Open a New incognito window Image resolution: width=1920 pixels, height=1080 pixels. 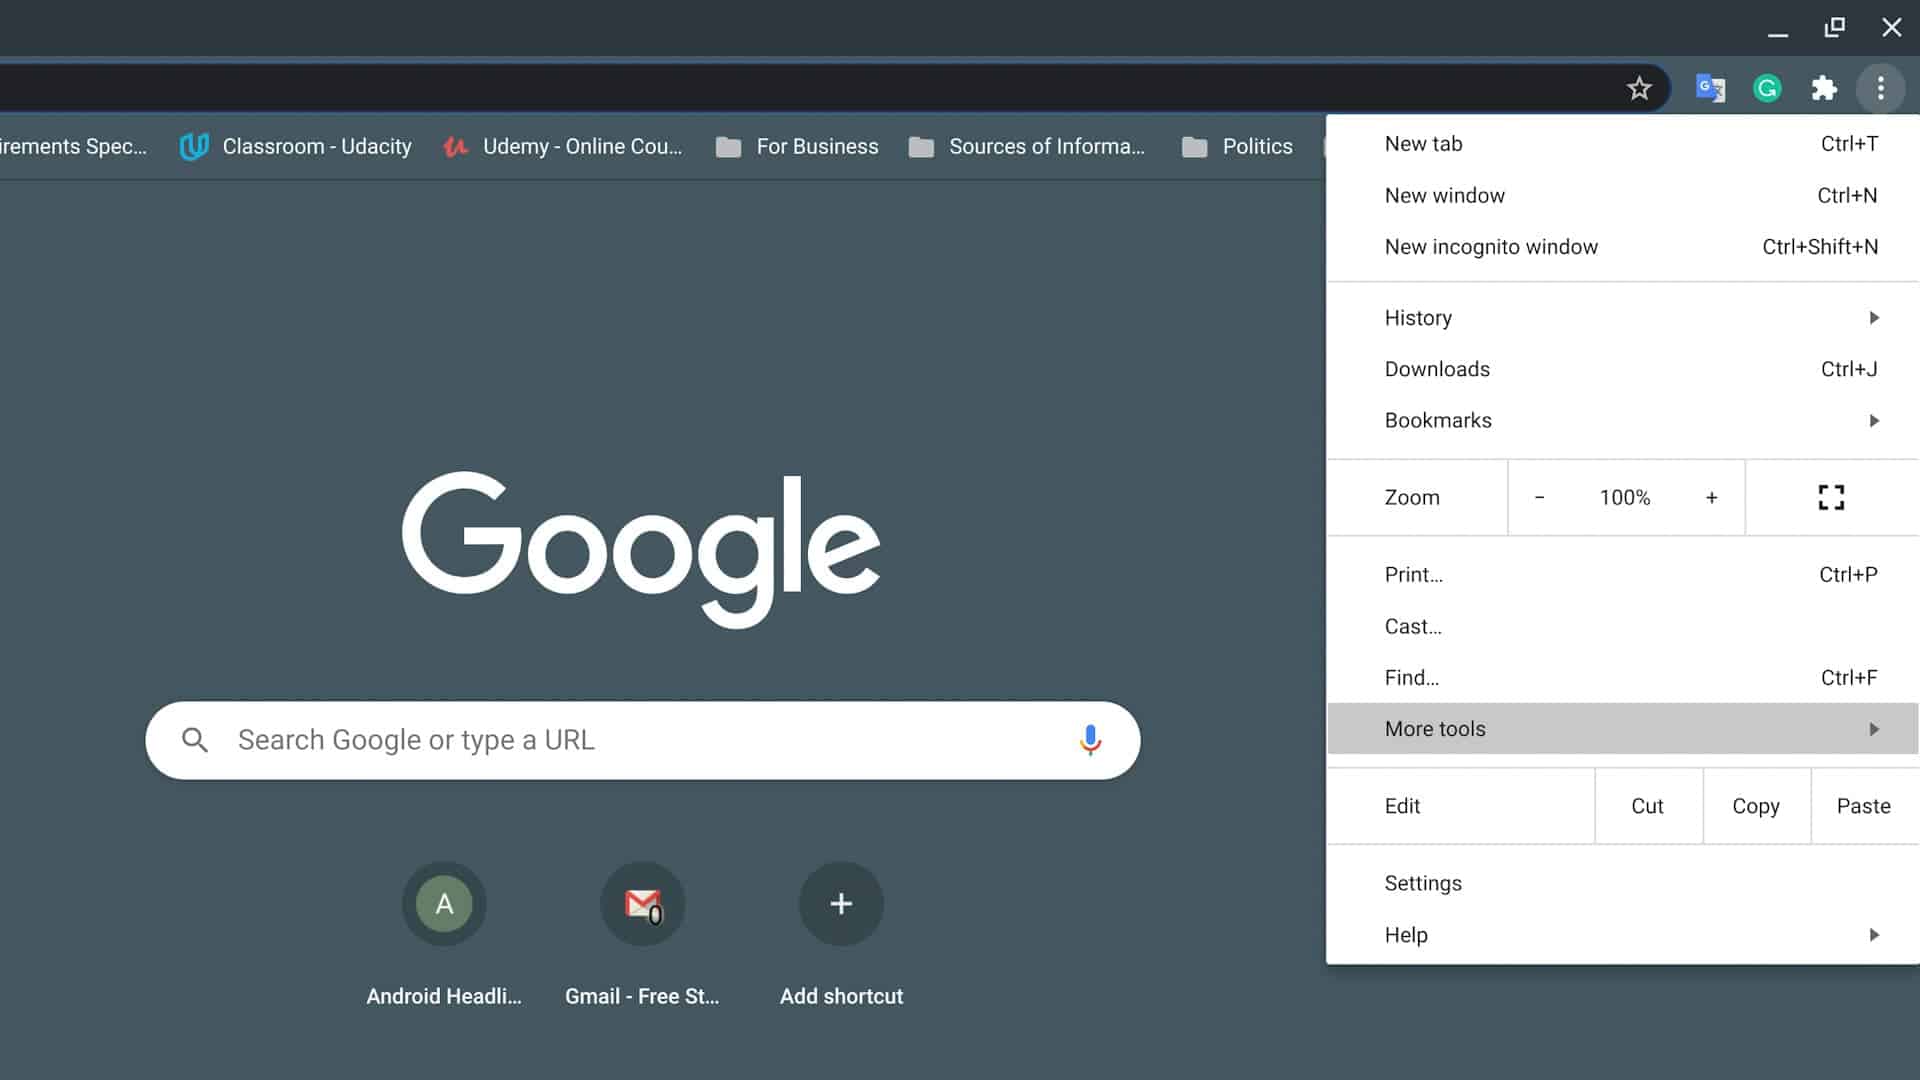(1491, 246)
